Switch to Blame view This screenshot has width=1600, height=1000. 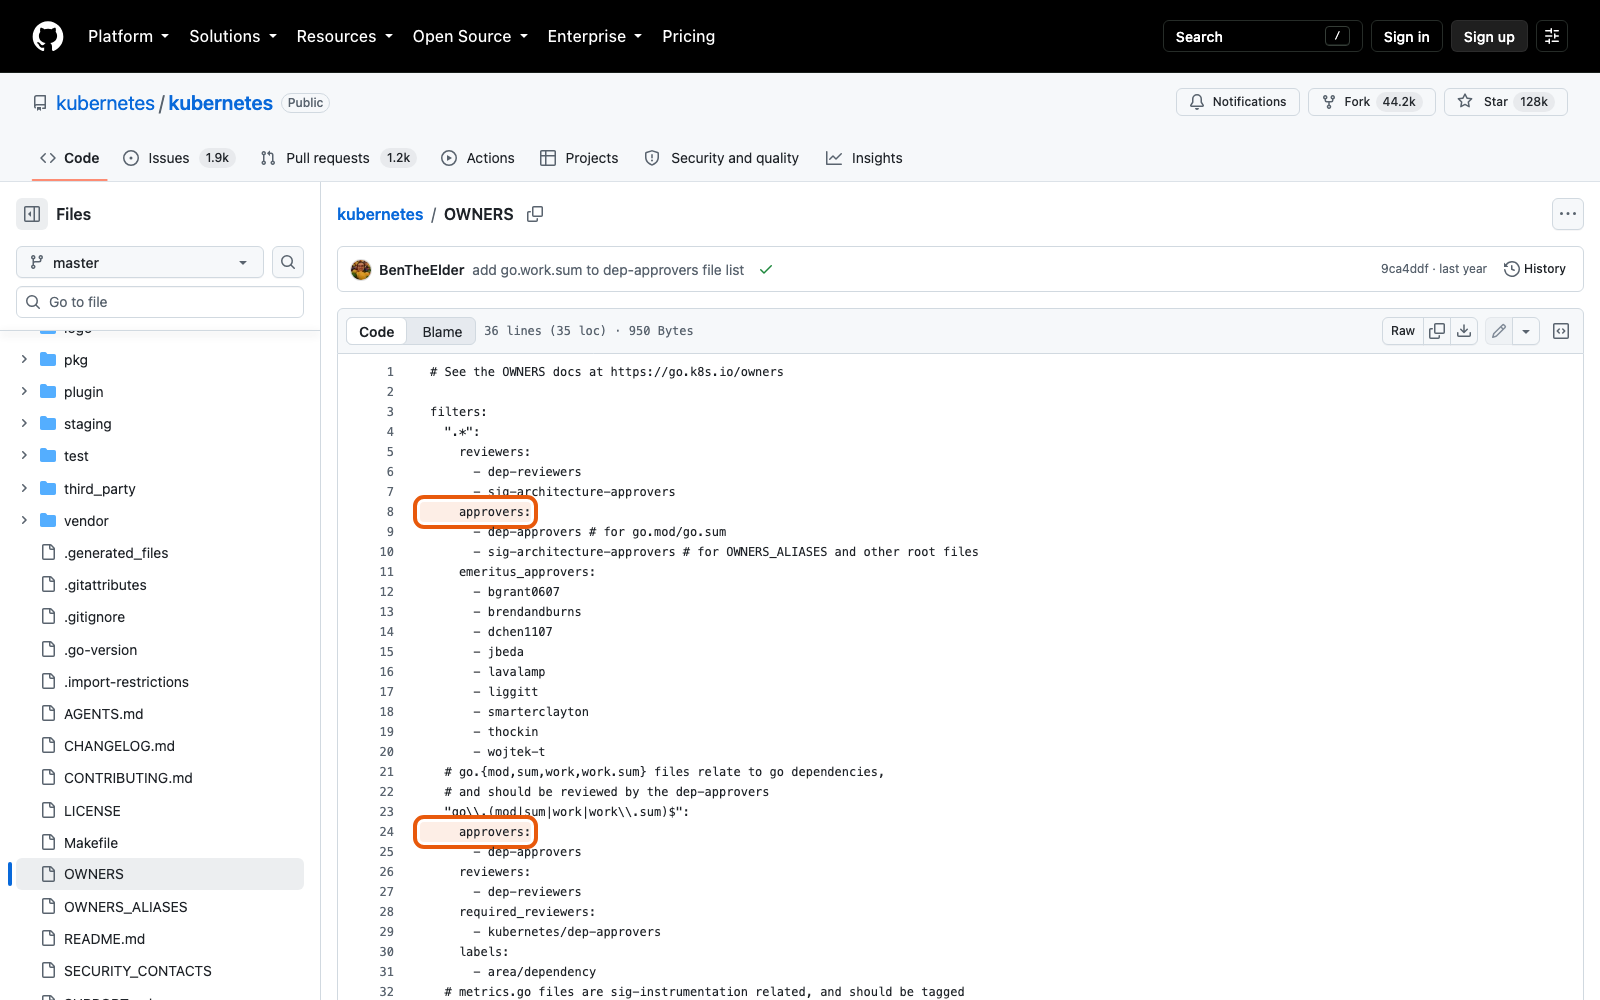[x=442, y=332]
